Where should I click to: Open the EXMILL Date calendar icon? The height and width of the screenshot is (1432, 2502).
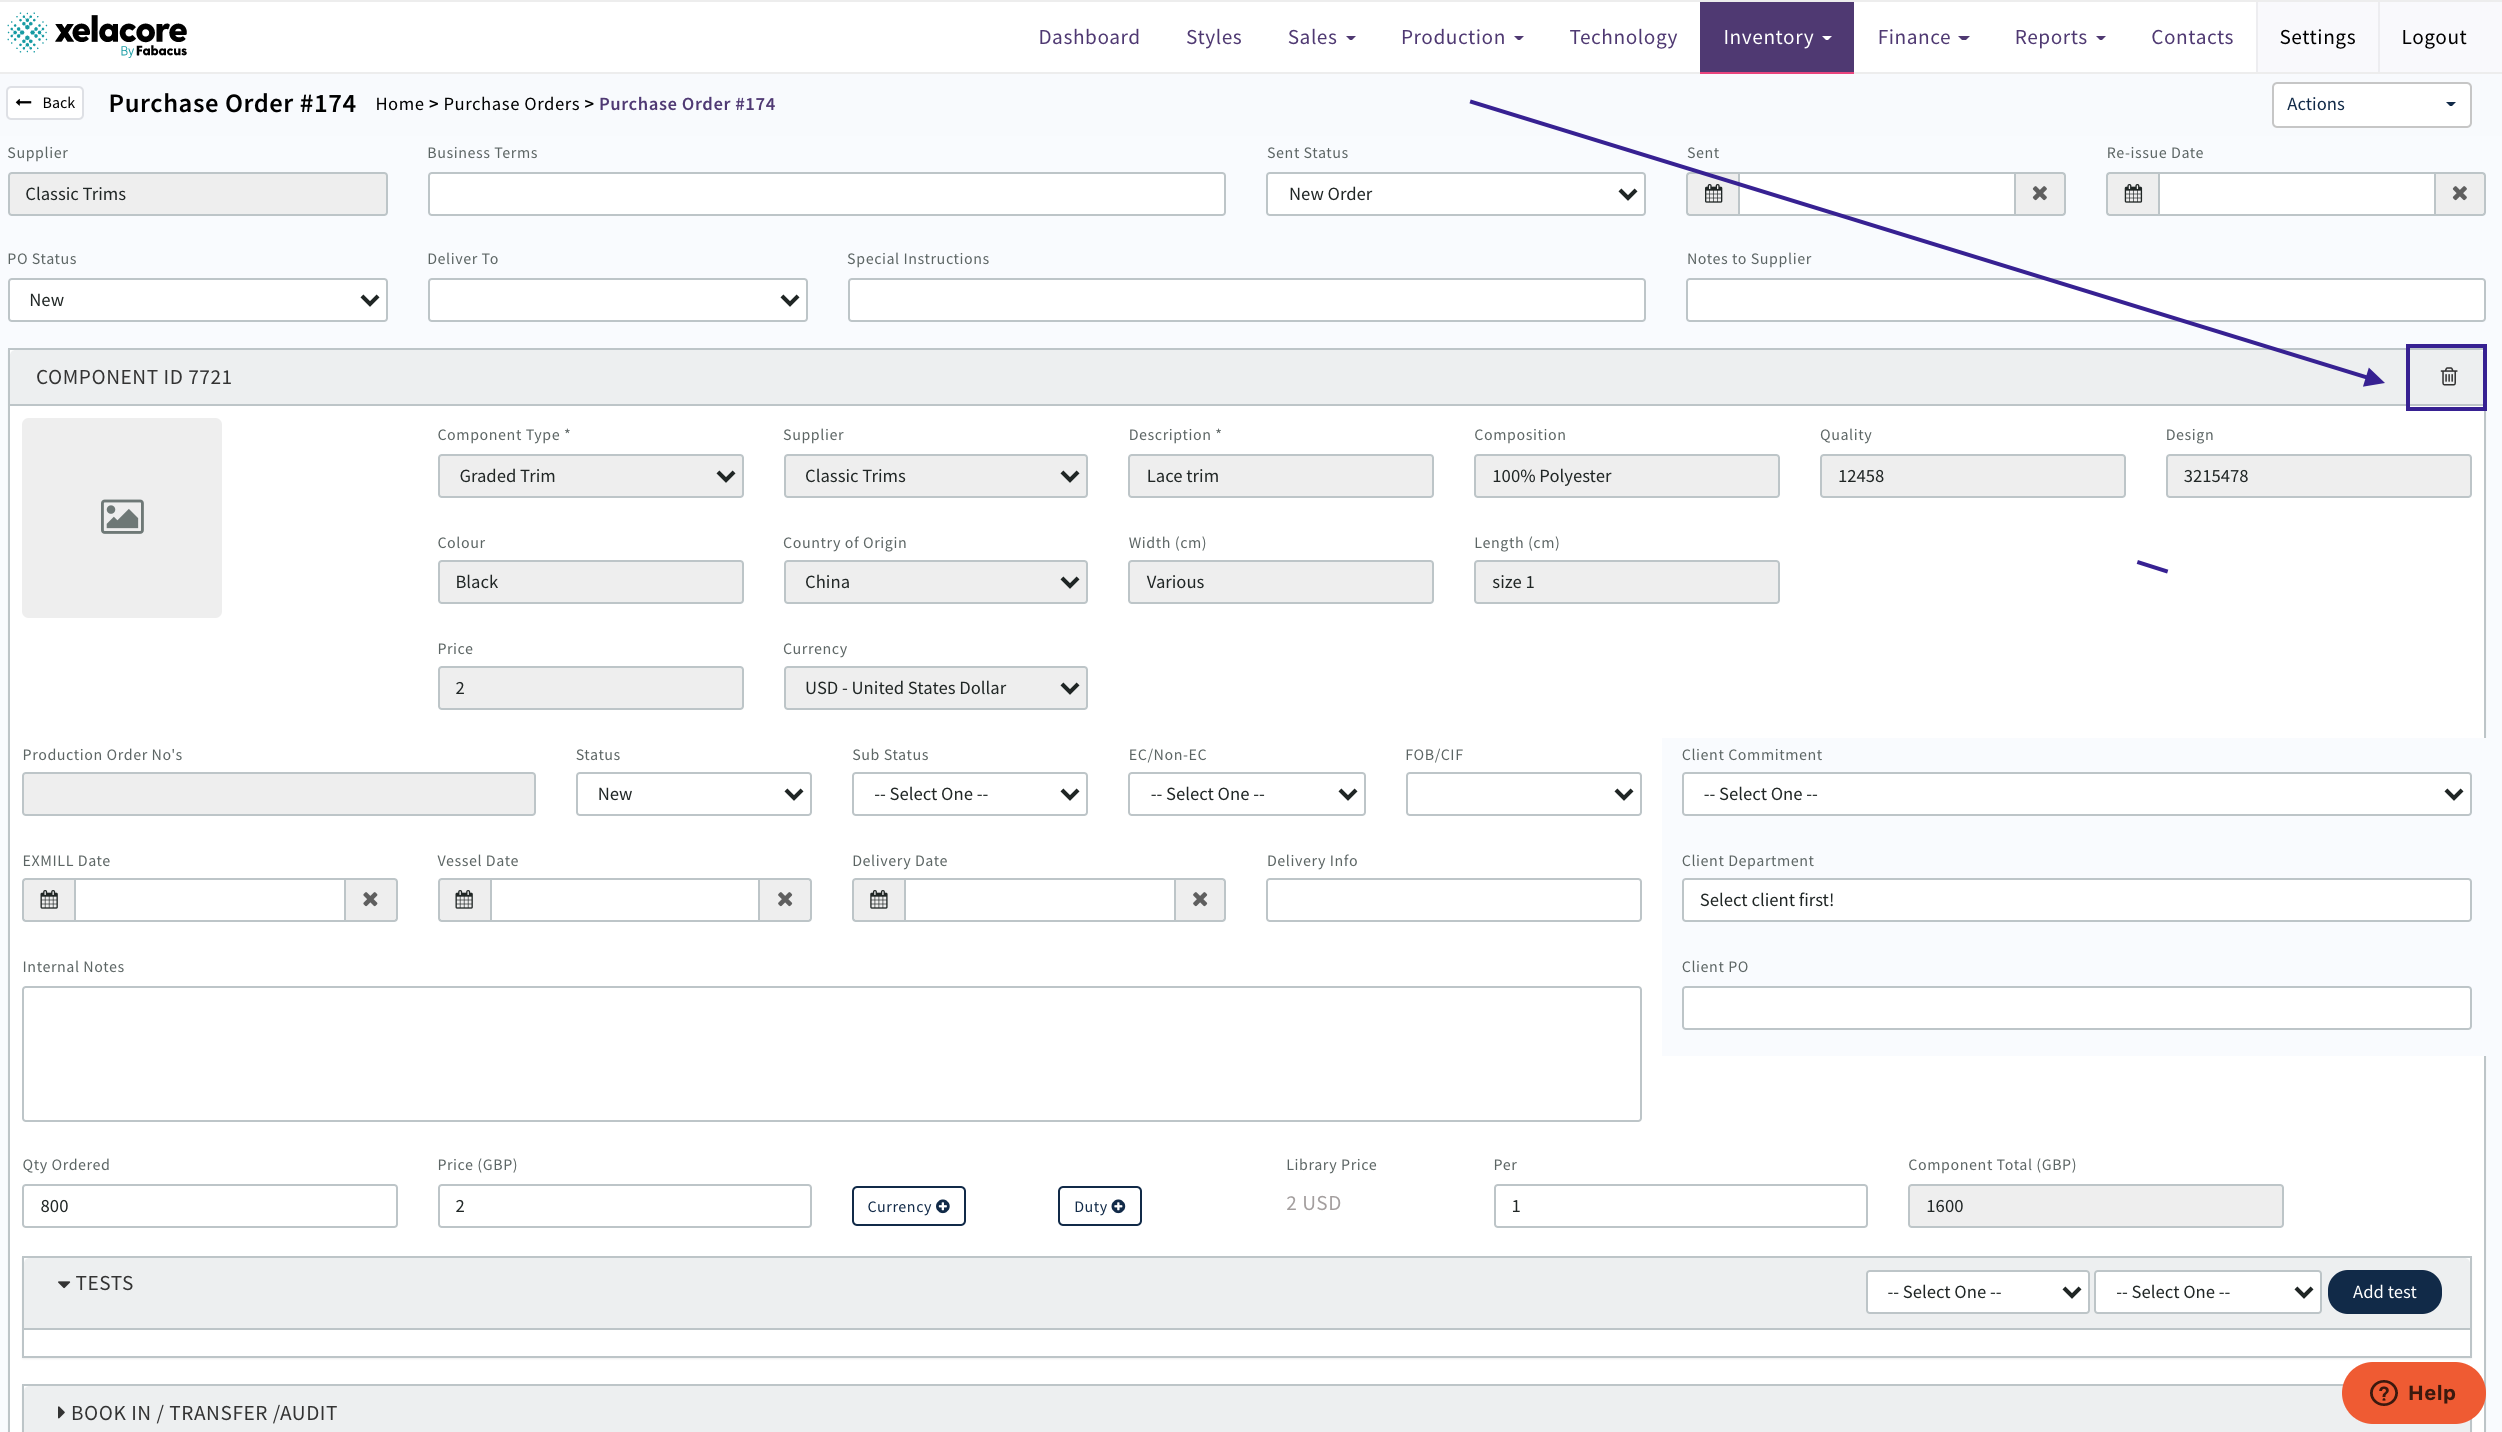pos(49,900)
